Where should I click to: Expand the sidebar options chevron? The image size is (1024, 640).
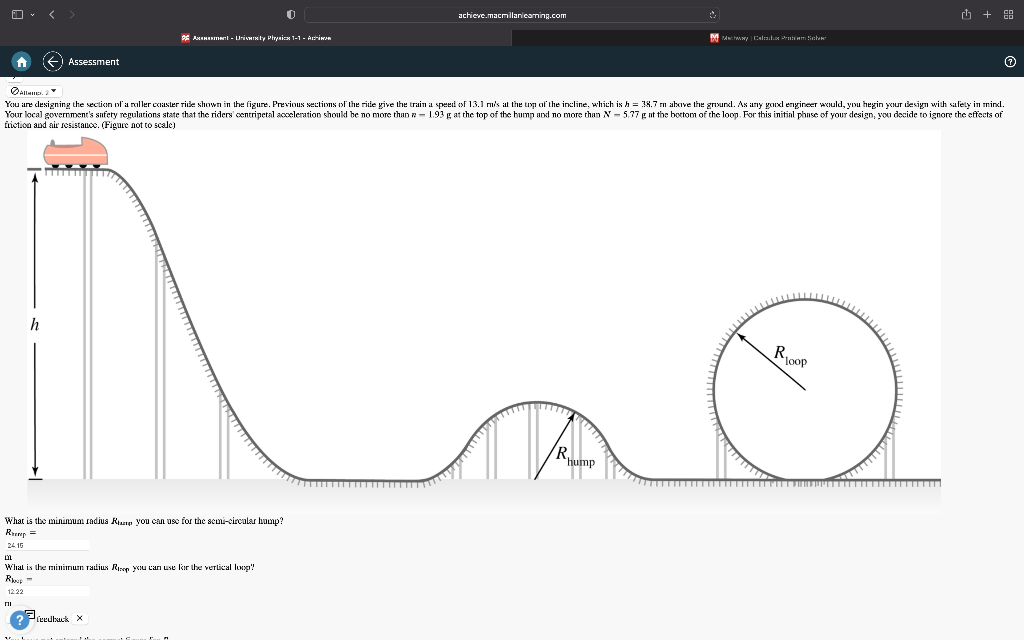pos(32,14)
